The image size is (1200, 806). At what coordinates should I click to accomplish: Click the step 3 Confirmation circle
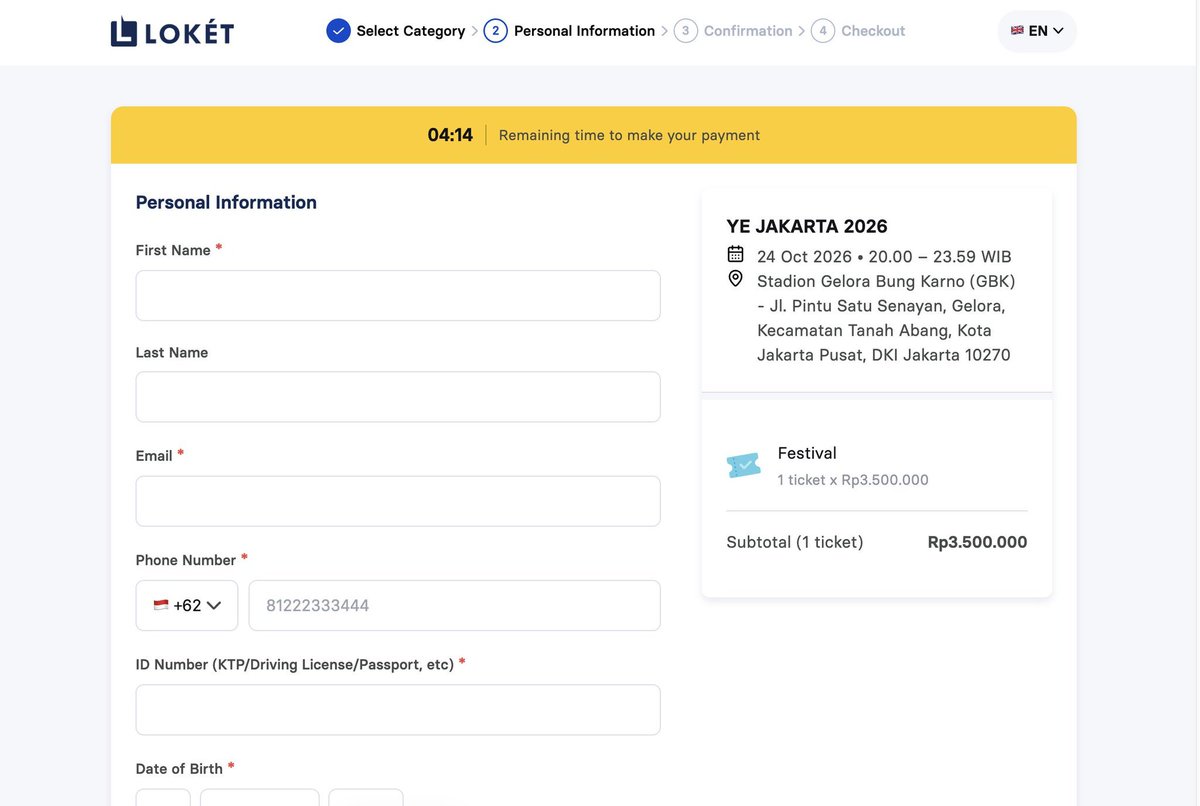point(685,31)
